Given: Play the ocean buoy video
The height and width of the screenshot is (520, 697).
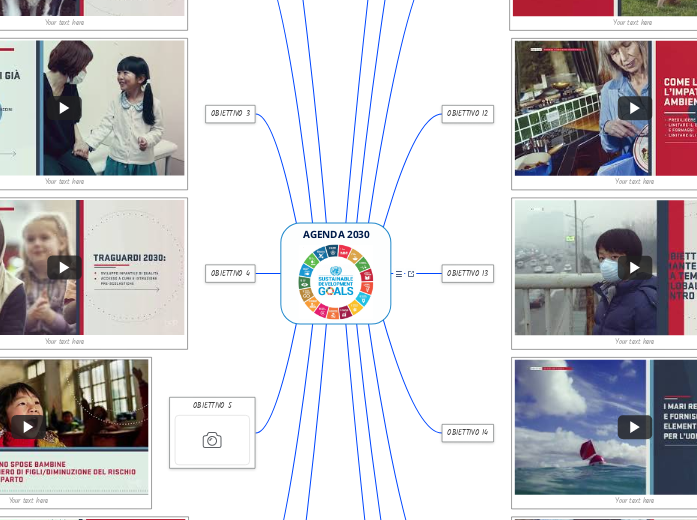Looking at the screenshot, I should pos(634,427).
